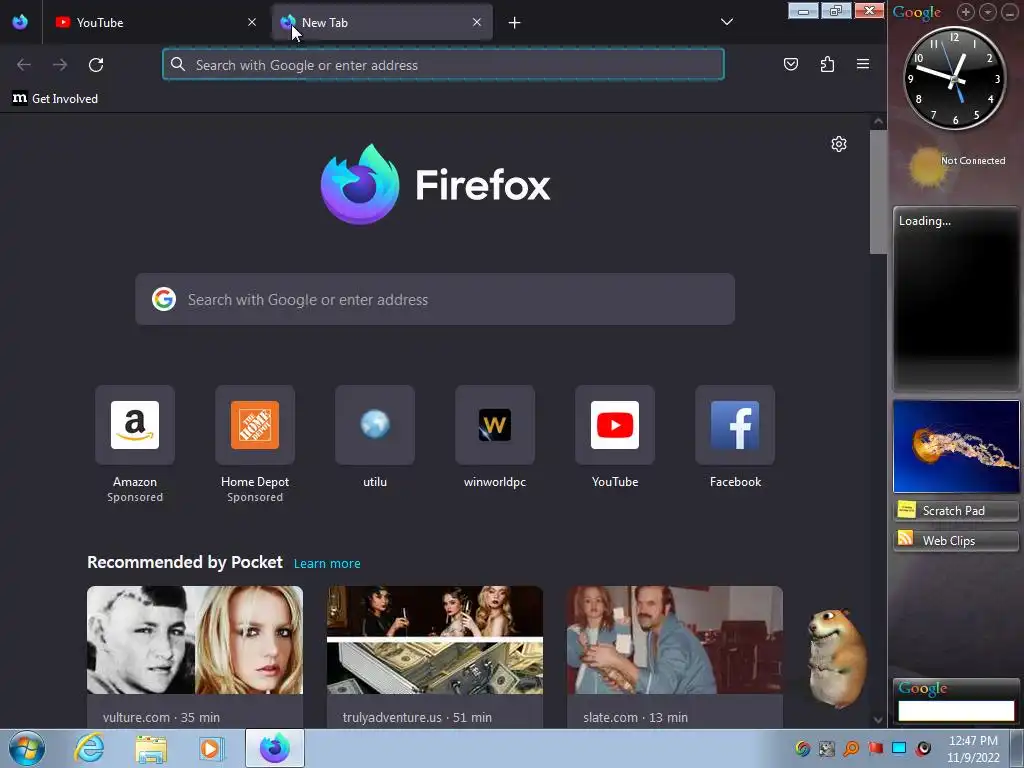Open Windows Explorer from the taskbar
1024x768 pixels.
[151, 749]
